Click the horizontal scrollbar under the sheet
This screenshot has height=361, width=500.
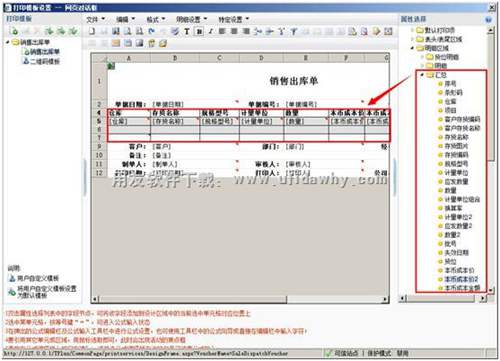point(240,299)
